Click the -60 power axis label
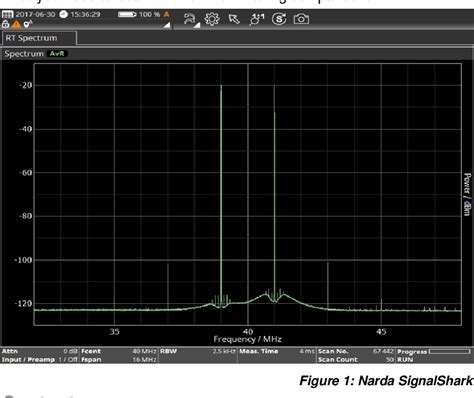The image size is (474, 398). (26, 173)
